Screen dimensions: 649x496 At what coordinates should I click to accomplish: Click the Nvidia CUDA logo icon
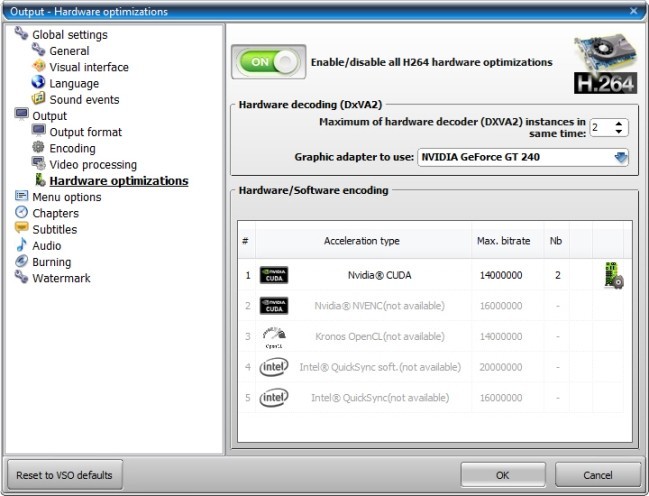pos(273,275)
